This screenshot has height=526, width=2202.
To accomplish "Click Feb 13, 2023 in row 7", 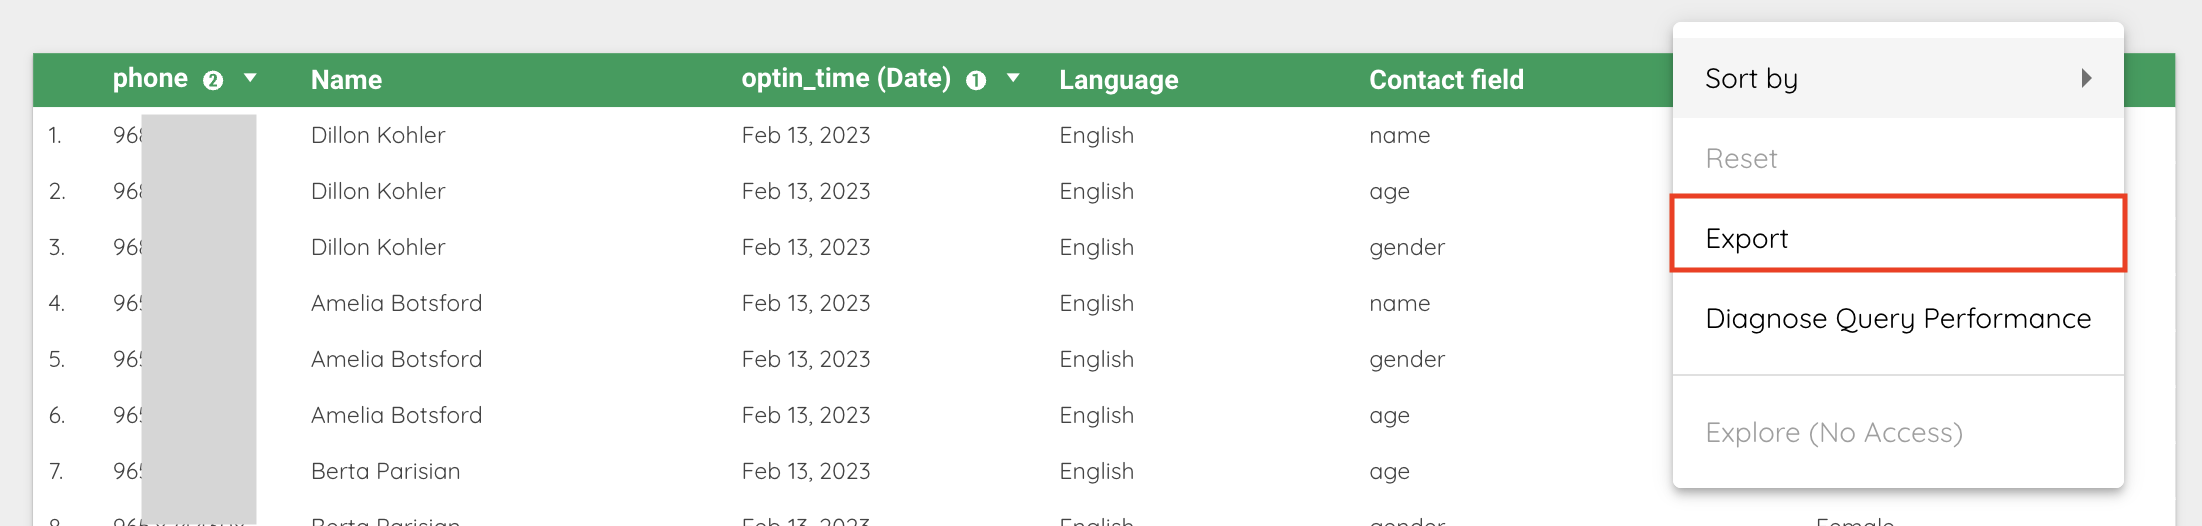I will [806, 471].
